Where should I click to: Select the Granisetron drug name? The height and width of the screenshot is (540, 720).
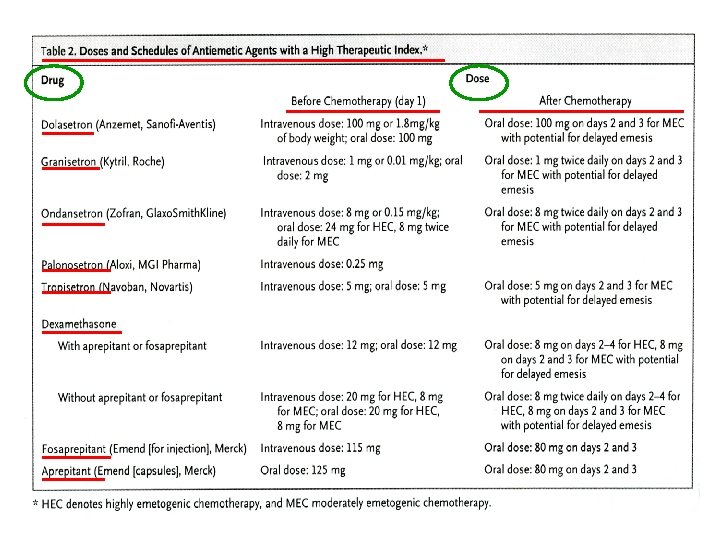68,162
